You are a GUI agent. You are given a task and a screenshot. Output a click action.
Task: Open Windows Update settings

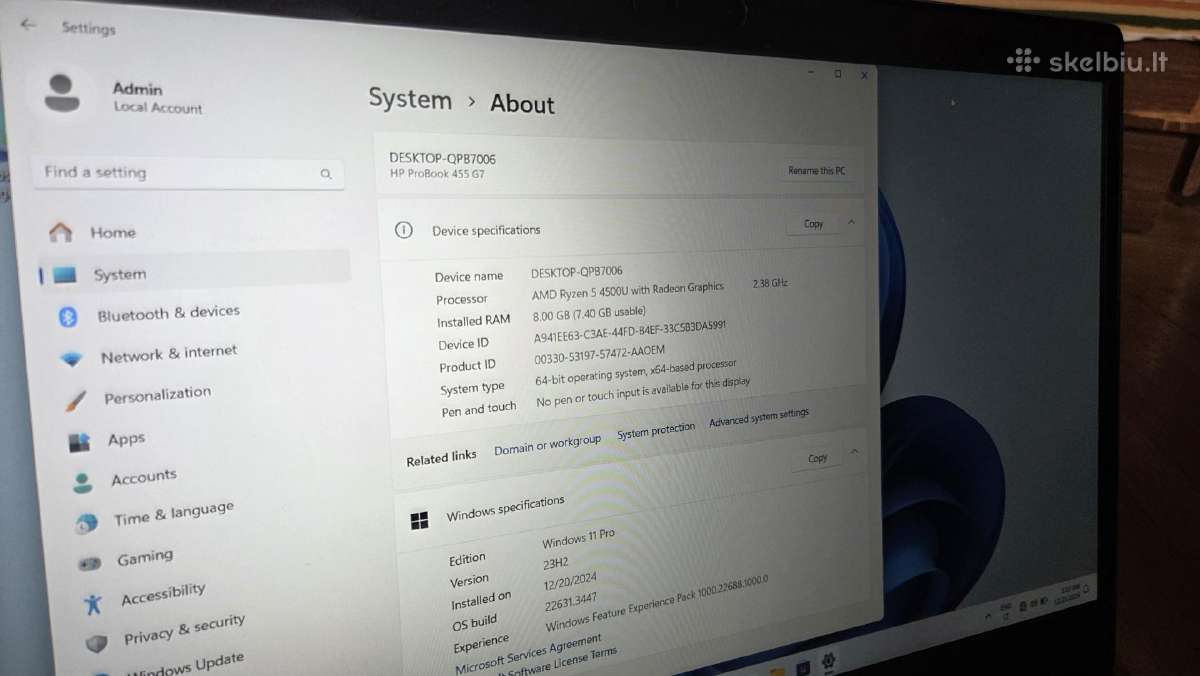(186, 664)
